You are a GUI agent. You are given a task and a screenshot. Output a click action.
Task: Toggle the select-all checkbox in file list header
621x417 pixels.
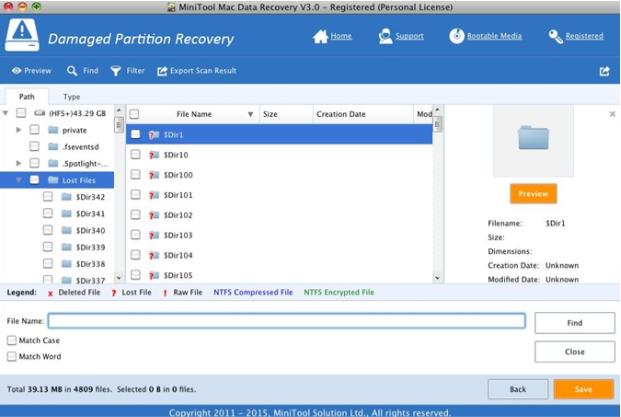(134, 114)
